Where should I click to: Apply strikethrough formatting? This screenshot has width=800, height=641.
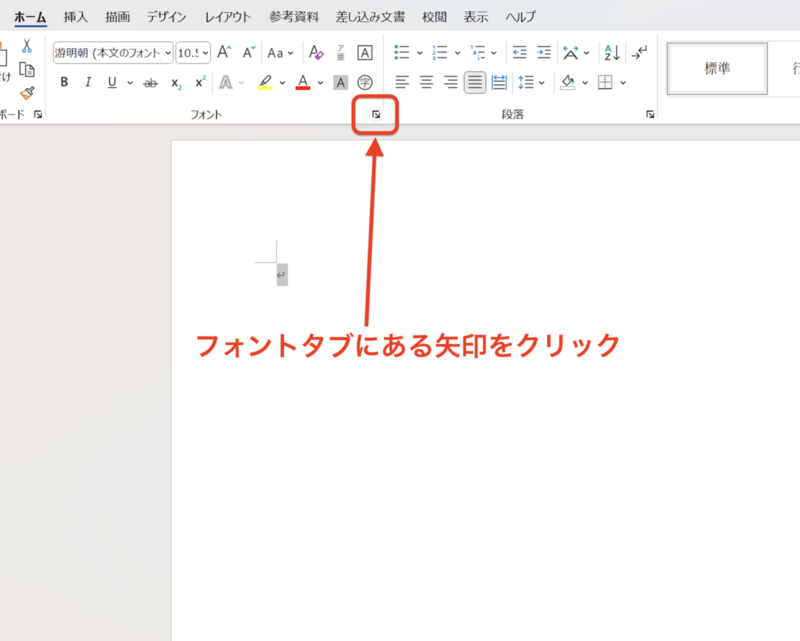151,83
